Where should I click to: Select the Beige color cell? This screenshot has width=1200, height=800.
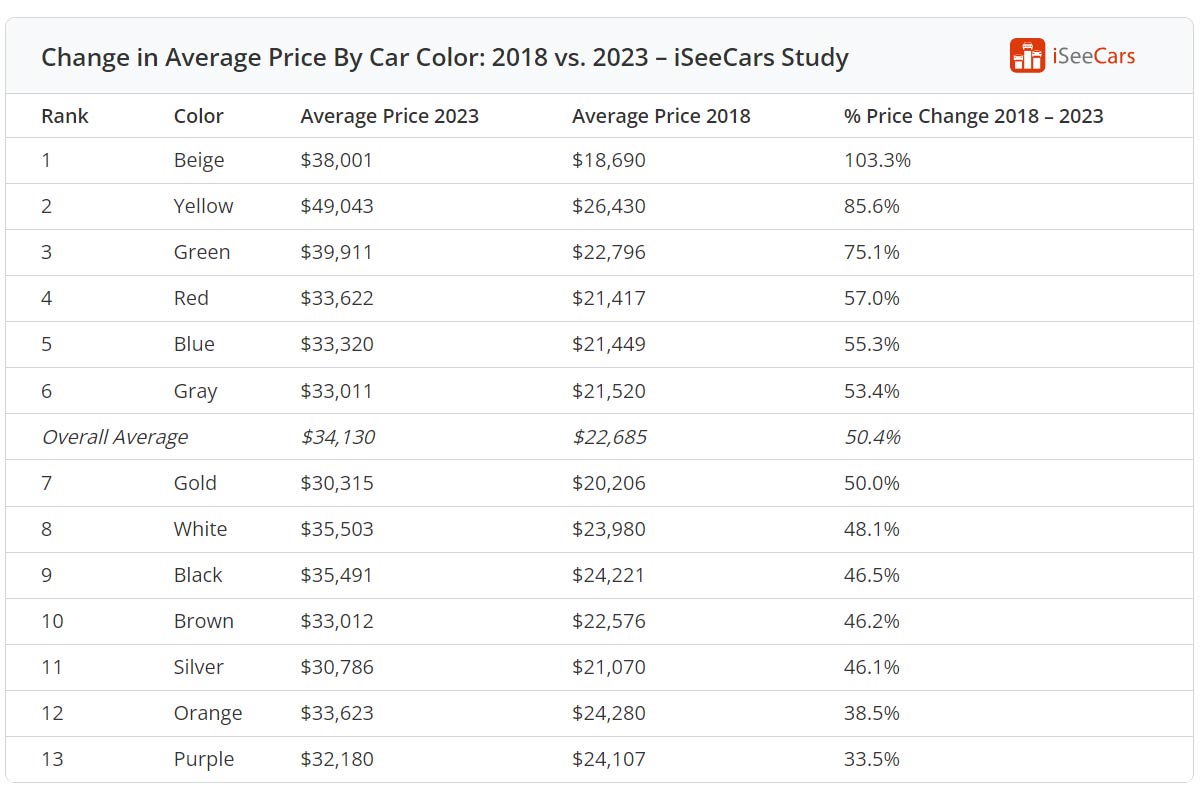199,160
